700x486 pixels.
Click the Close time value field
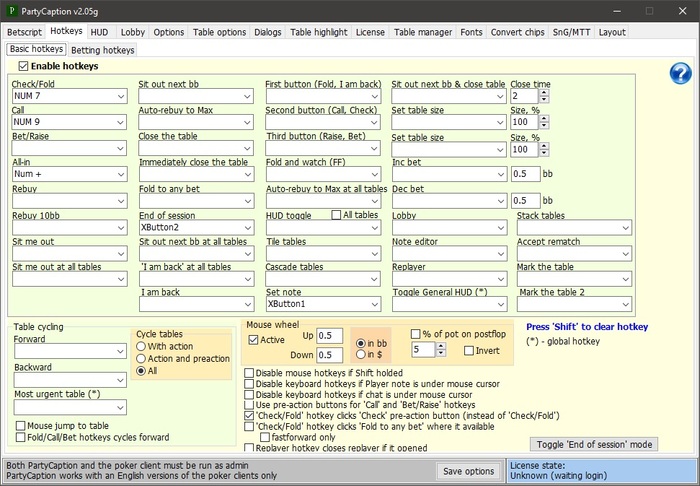pos(525,96)
